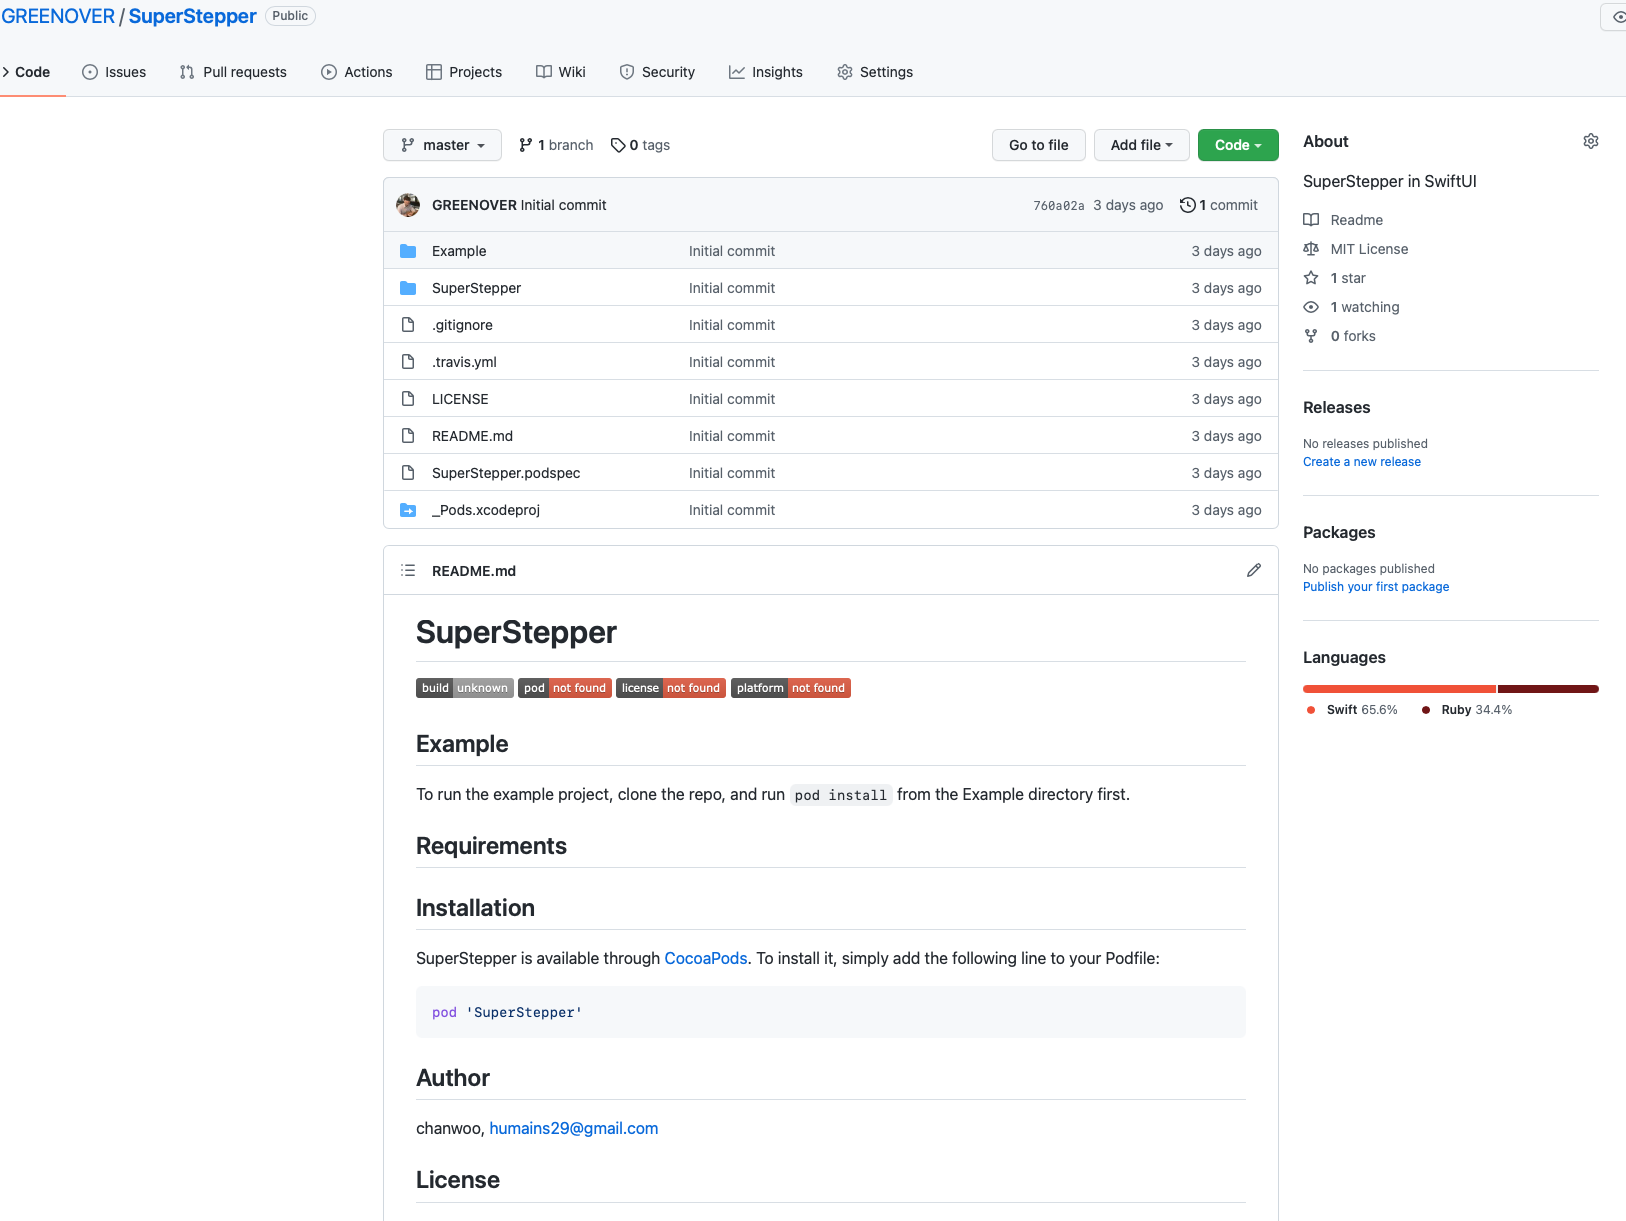Open the Example folder icon
This screenshot has height=1221, width=1626.
click(x=408, y=251)
